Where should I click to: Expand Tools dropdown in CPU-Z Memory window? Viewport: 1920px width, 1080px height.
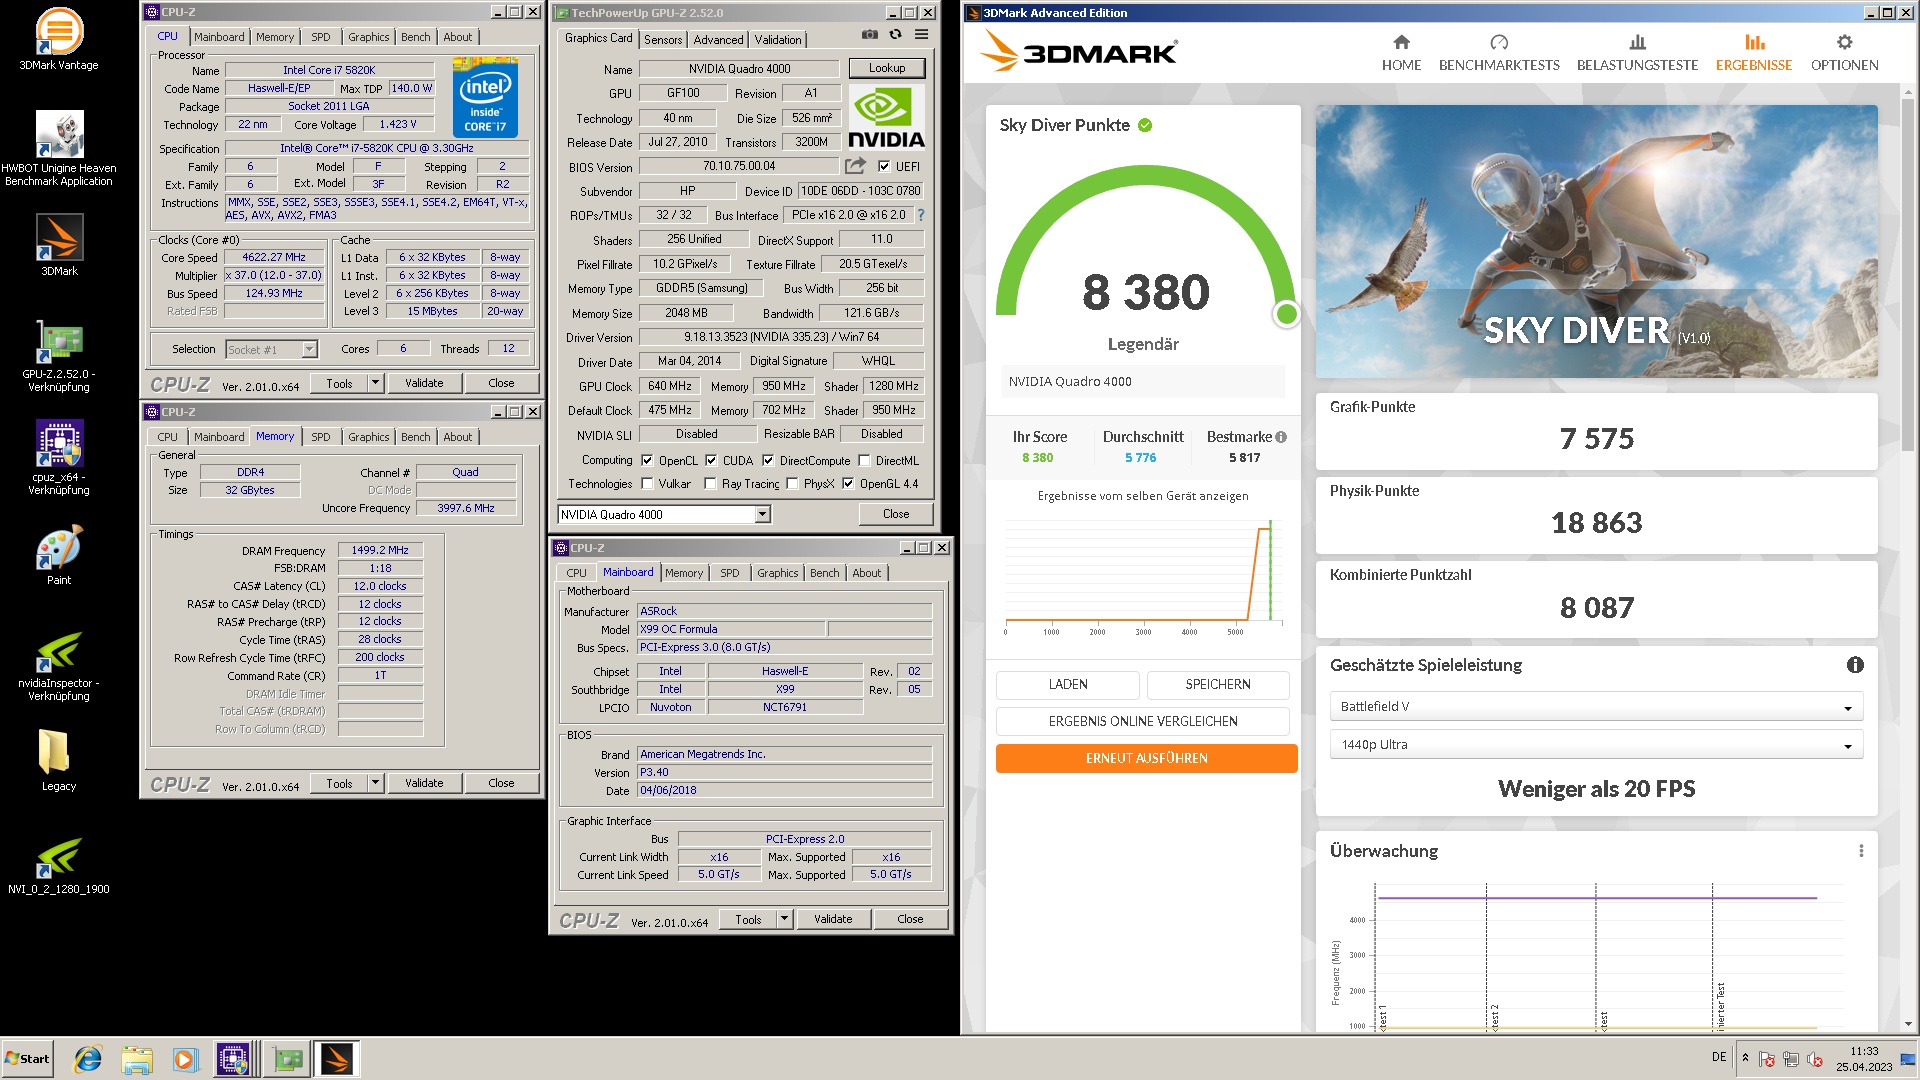(x=375, y=783)
